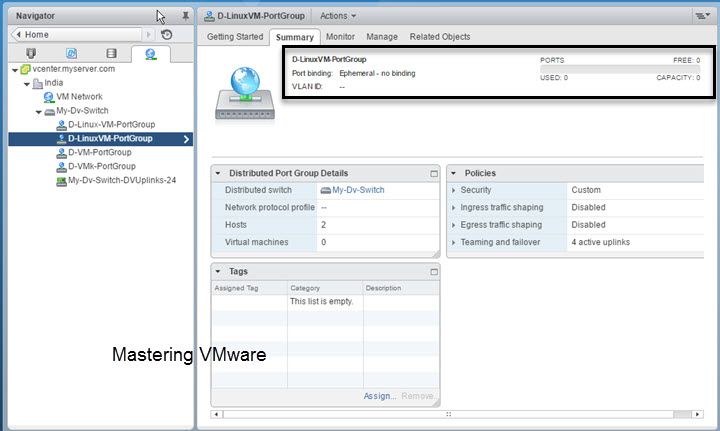Go back to Home
720x431 pixels.
pyautogui.click(x=78, y=34)
